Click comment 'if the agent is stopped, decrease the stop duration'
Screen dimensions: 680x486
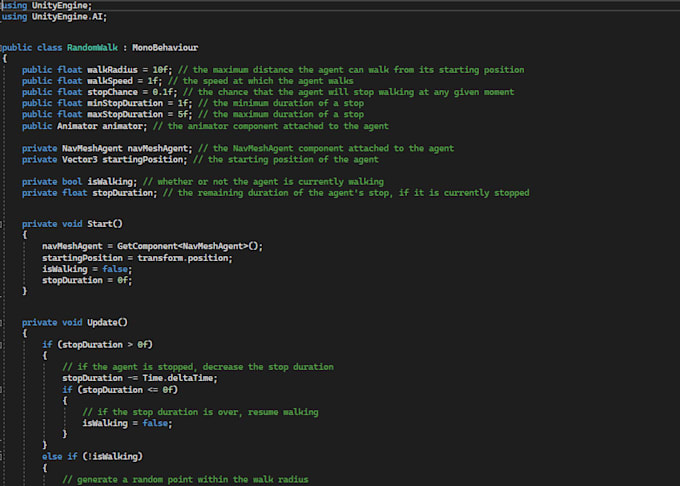(205, 367)
